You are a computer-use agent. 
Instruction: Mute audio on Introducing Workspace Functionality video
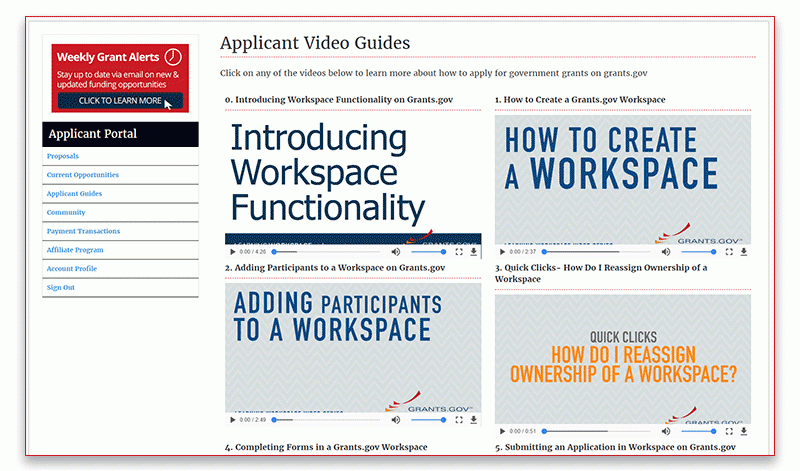tap(395, 252)
